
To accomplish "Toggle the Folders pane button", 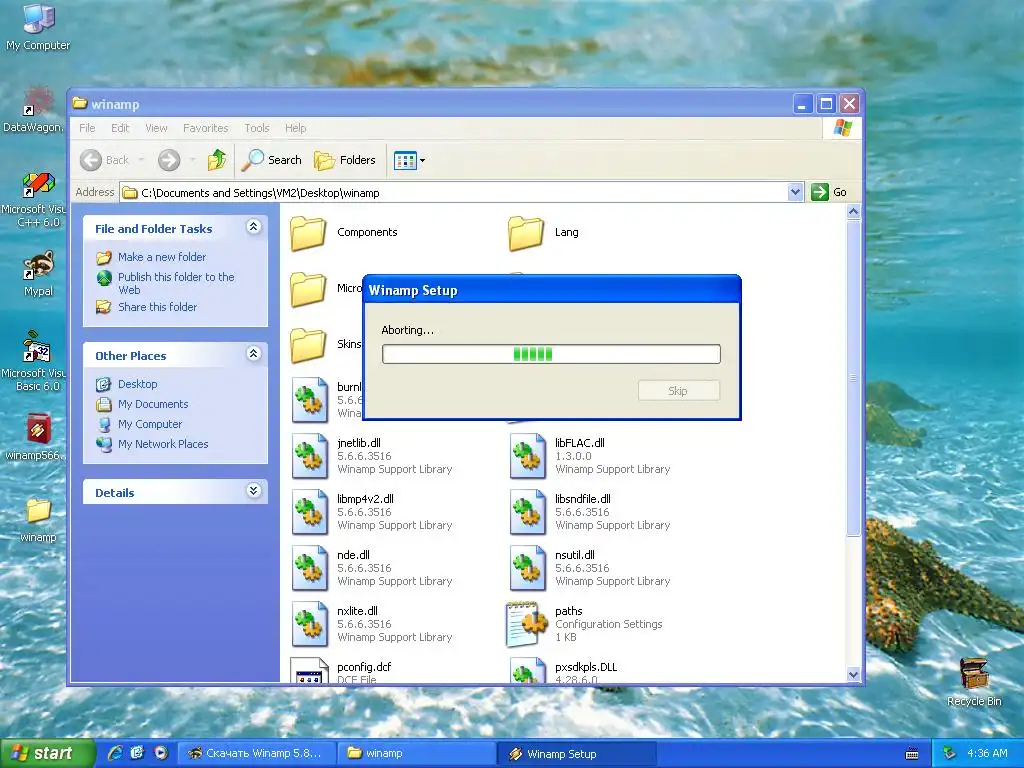I will coord(345,160).
